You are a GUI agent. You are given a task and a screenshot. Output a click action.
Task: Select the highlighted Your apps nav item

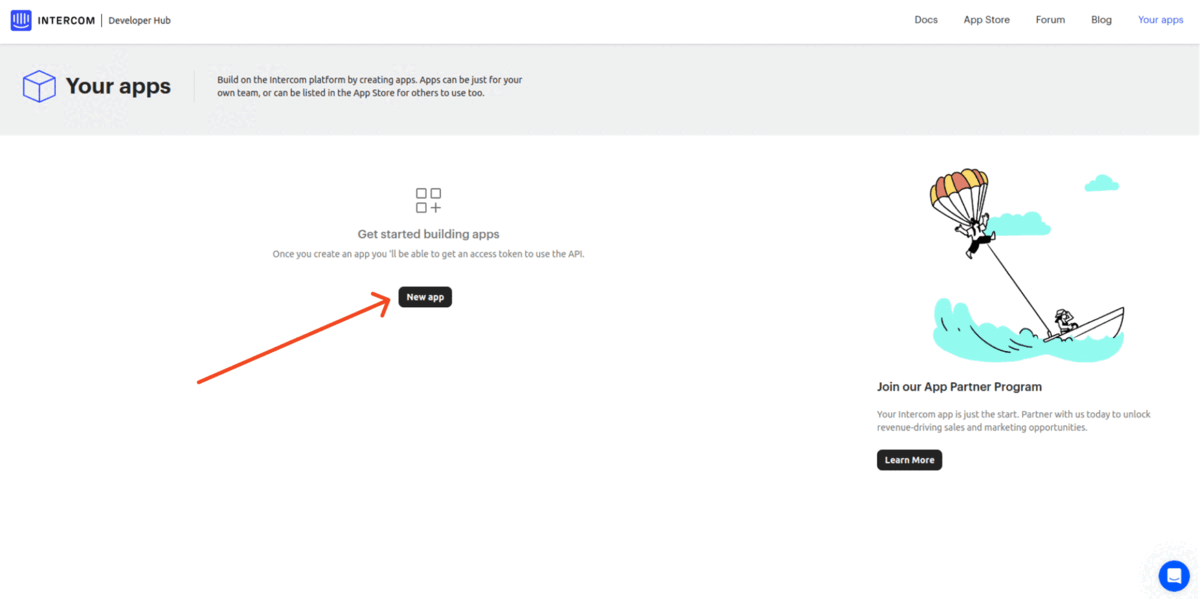click(x=1160, y=19)
